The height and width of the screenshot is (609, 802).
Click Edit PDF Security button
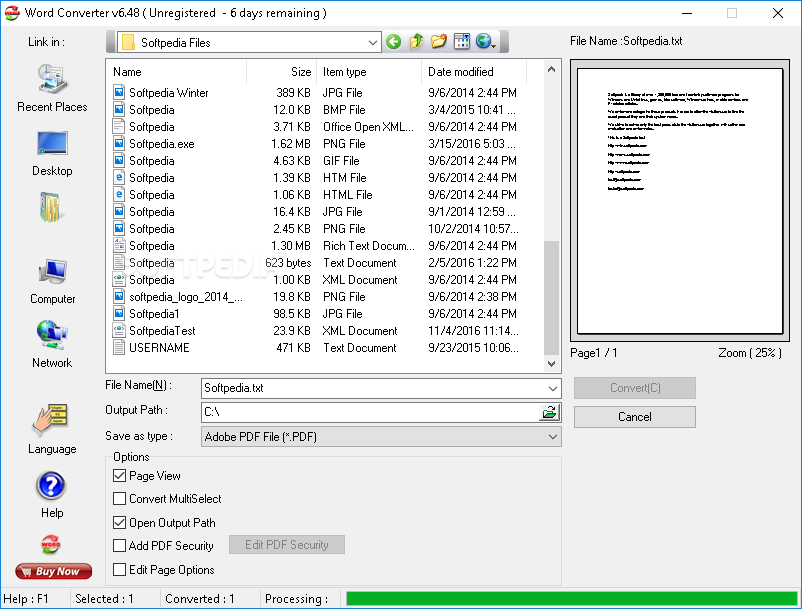pos(287,545)
